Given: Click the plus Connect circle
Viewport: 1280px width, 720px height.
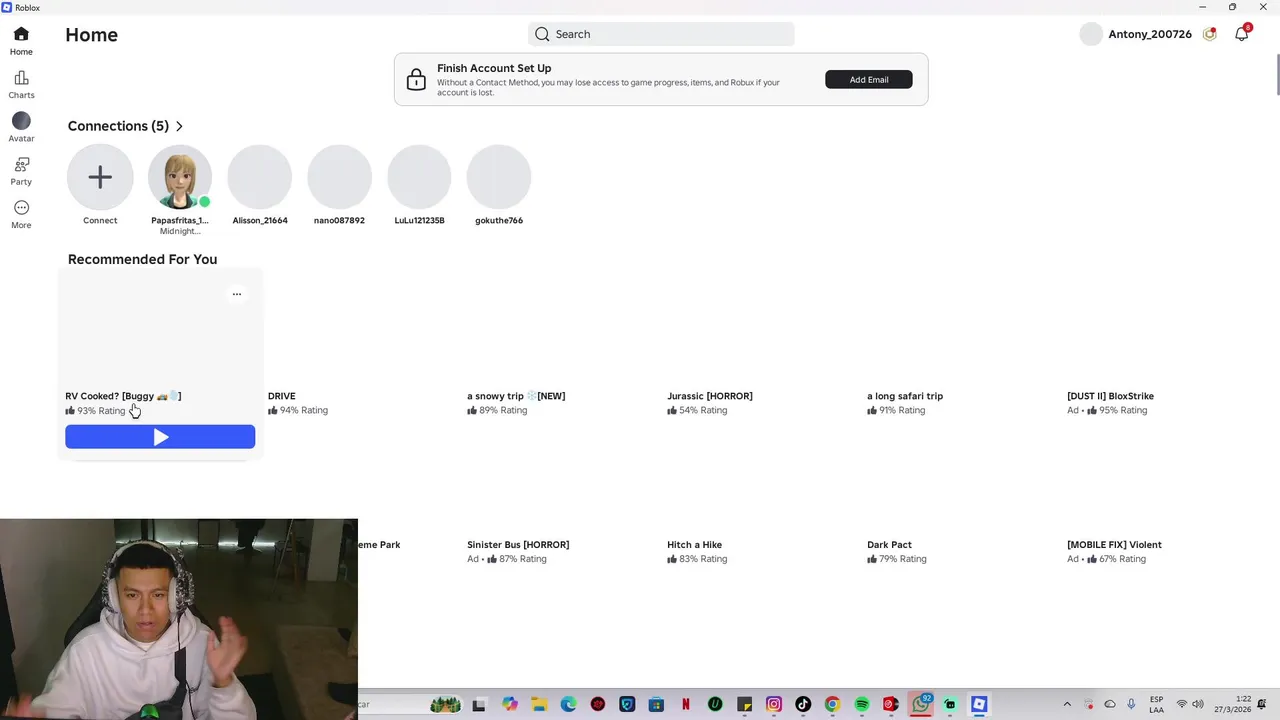Looking at the screenshot, I should click(x=100, y=177).
